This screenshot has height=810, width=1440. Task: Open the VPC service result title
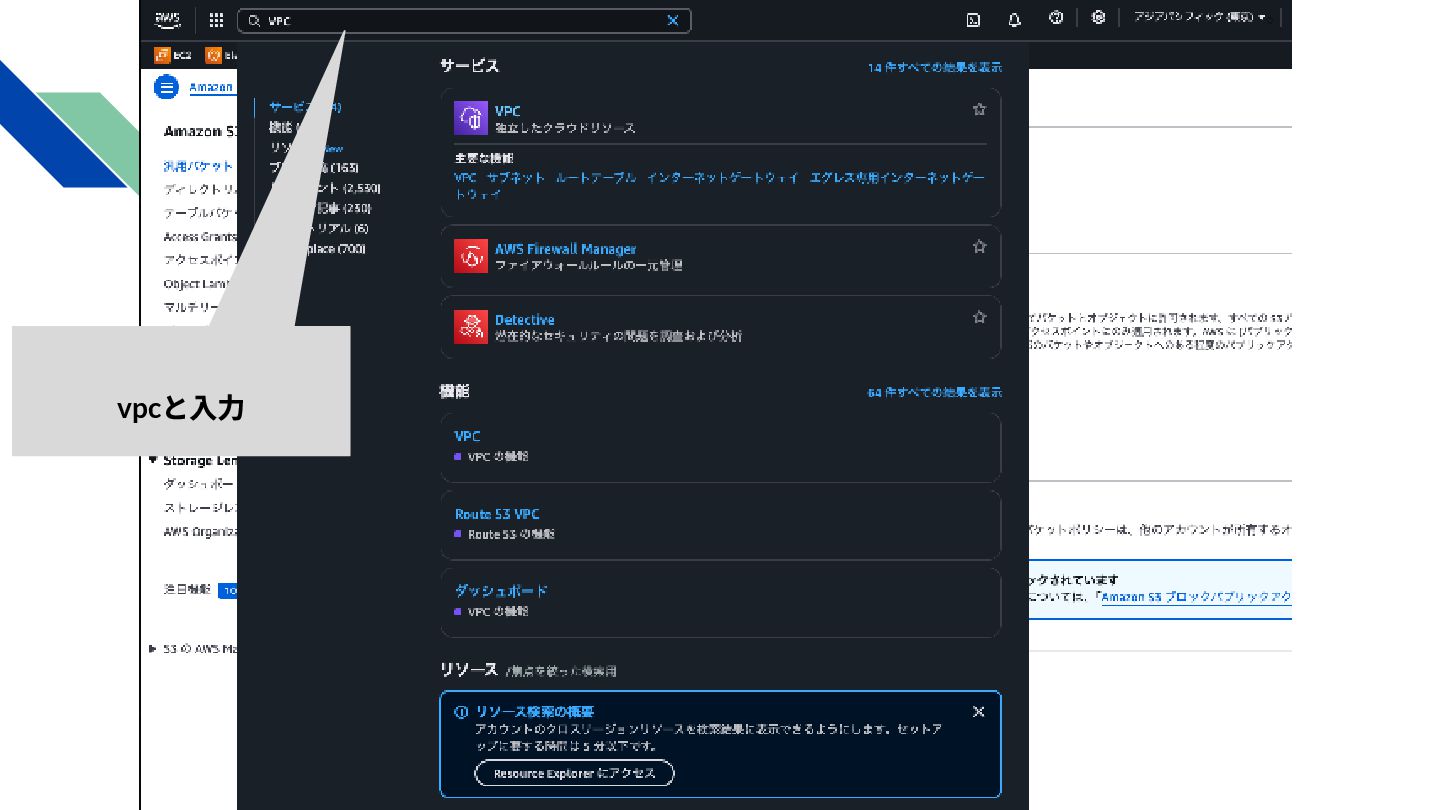507,111
